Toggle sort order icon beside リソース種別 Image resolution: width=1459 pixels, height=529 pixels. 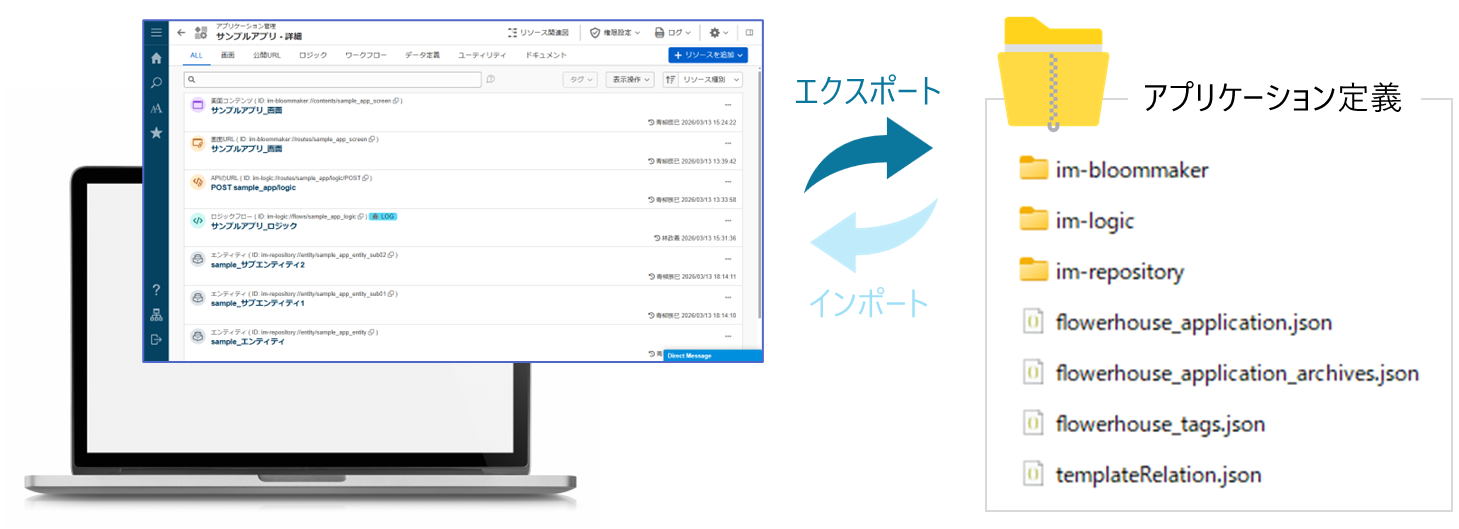coord(671,79)
